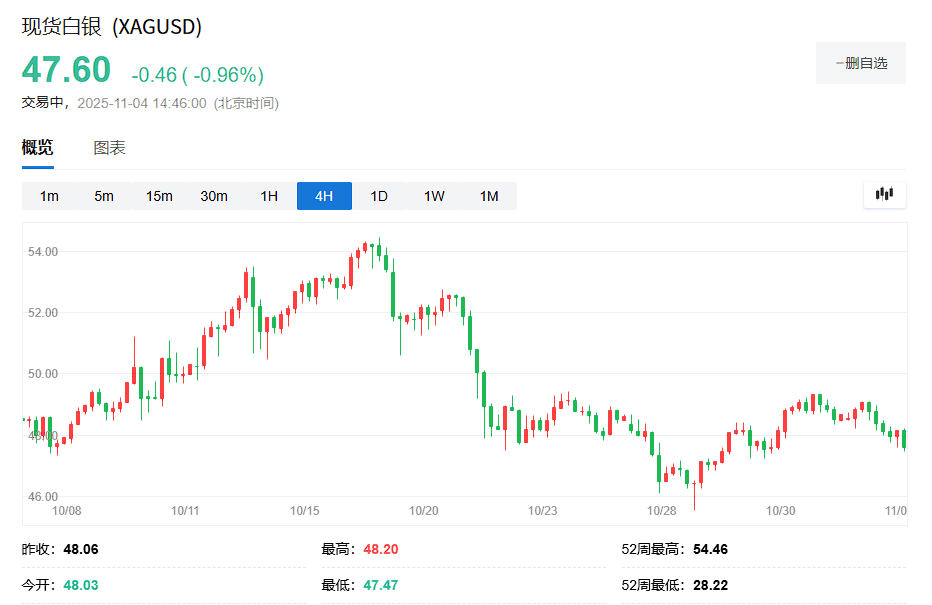Select the active 4H interval
The width and height of the screenshot is (932, 605).
click(324, 196)
